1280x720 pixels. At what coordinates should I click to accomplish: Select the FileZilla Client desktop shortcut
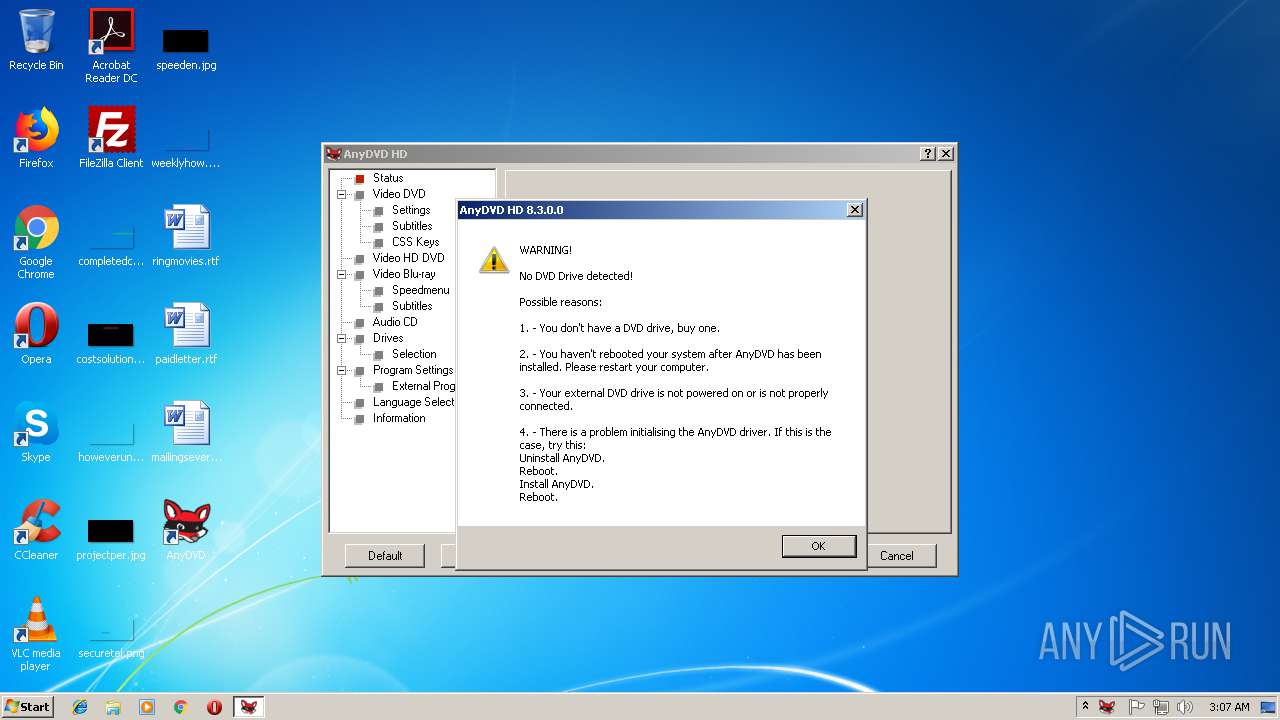pos(111,138)
